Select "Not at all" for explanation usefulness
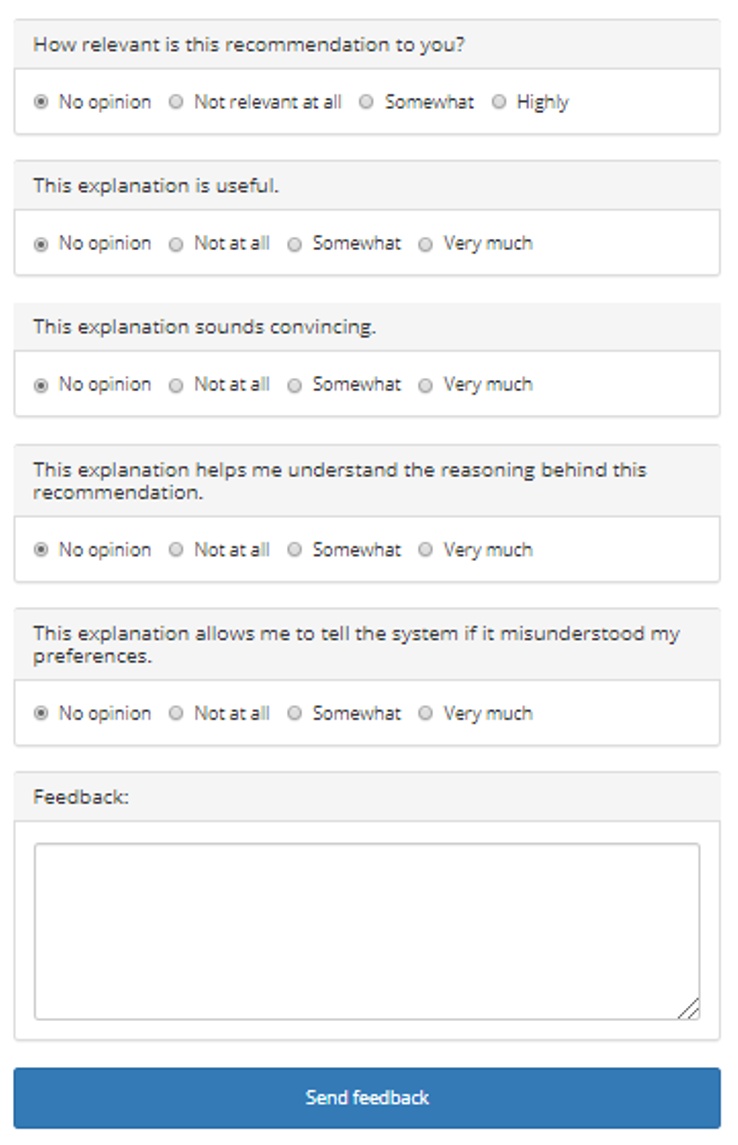This screenshot has width=738, height=1145. click(176, 242)
